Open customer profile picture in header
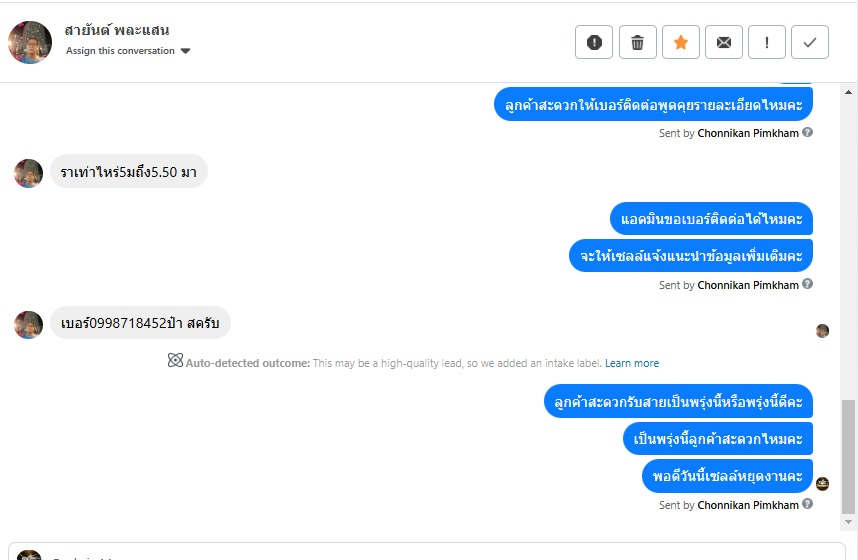This screenshot has height=560, width=858. pos(30,42)
